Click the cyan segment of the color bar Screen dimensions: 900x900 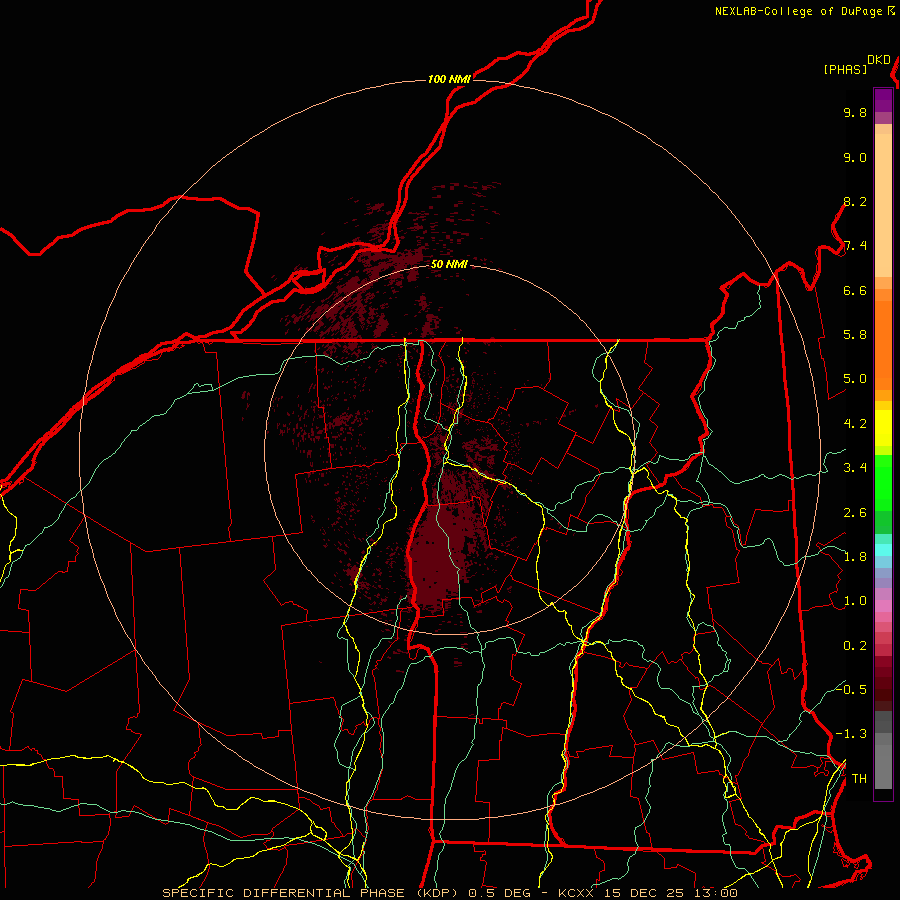(883, 550)
